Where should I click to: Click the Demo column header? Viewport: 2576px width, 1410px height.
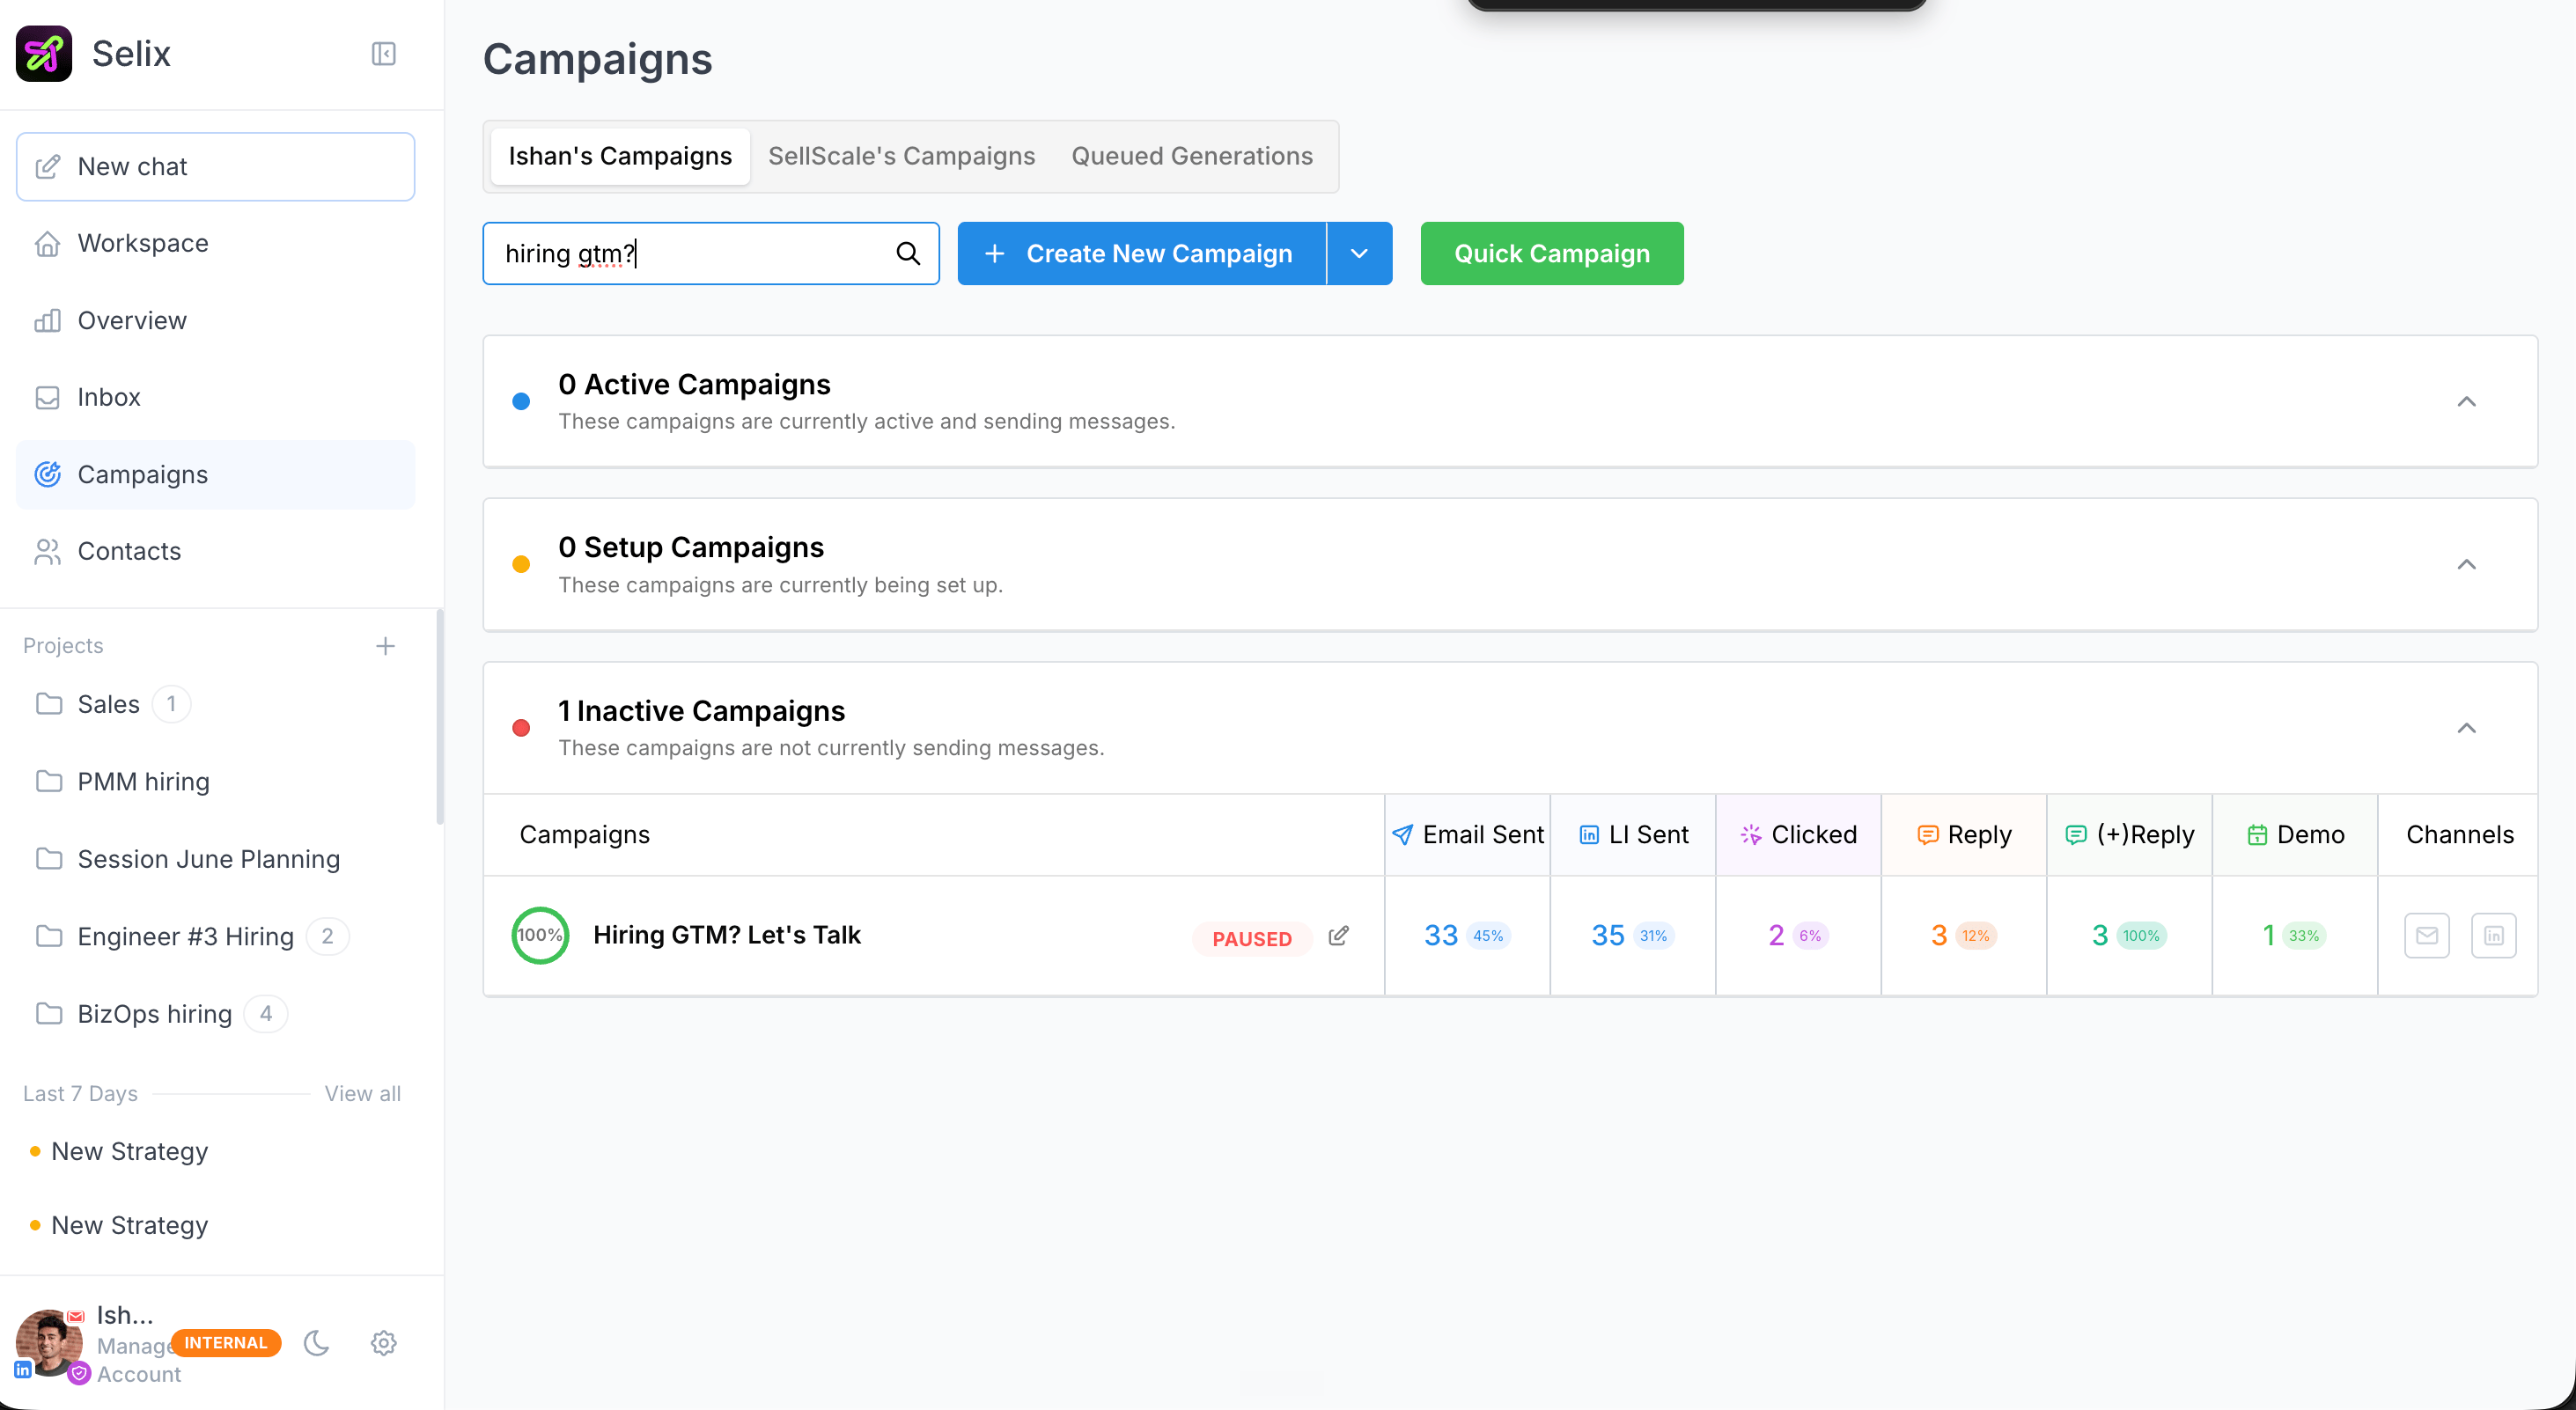click(x=2295, y=835)
